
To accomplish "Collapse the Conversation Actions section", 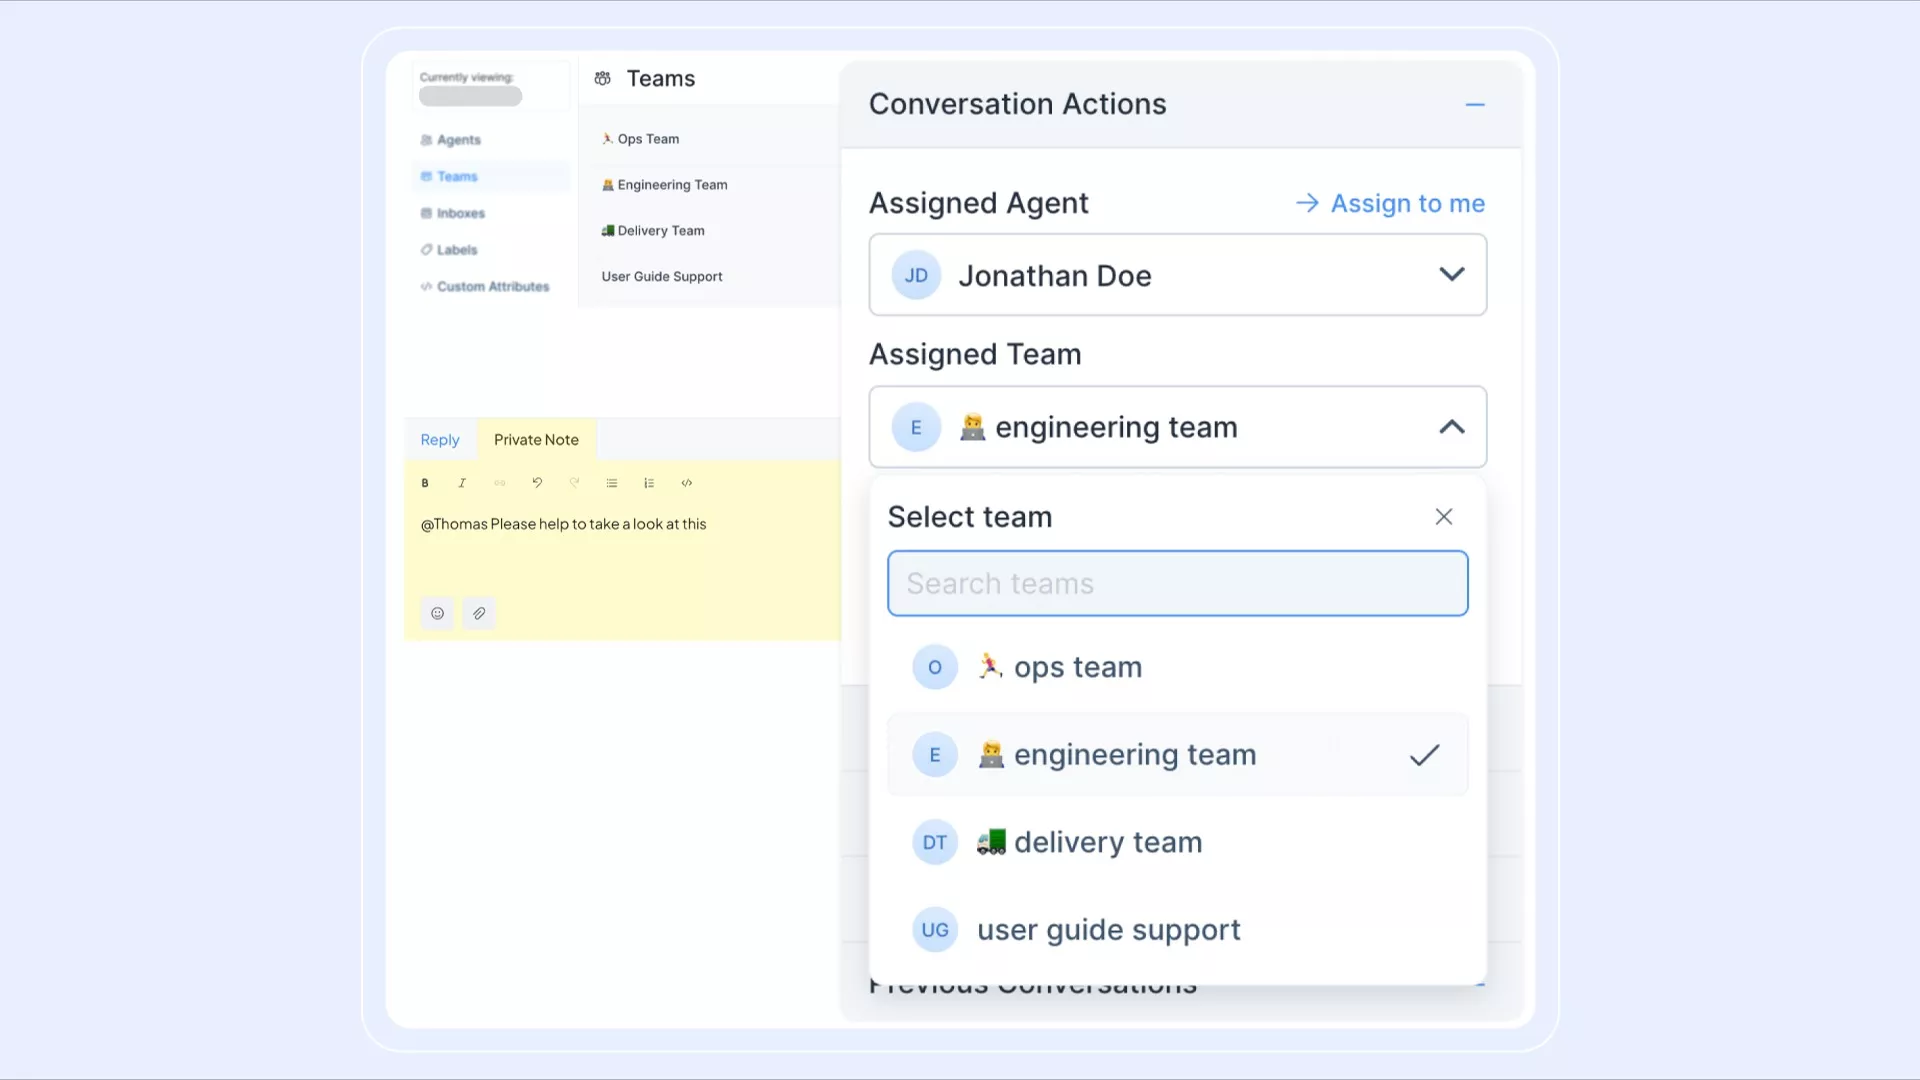I will pos(1474,105).
